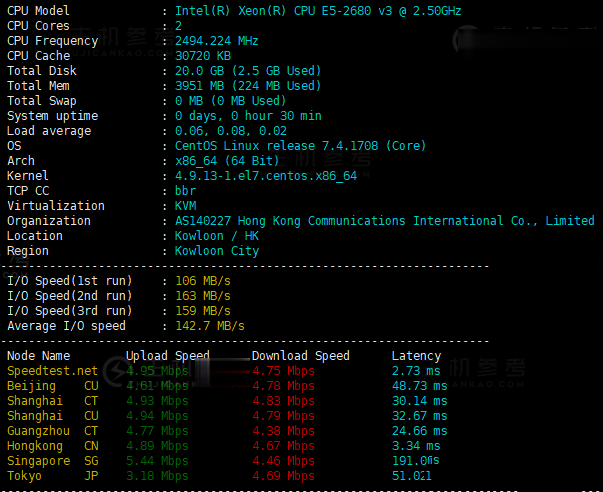Select latency value 30.14 ms
The height and width of the screenshot is (492, 603).
coord(420,401)
